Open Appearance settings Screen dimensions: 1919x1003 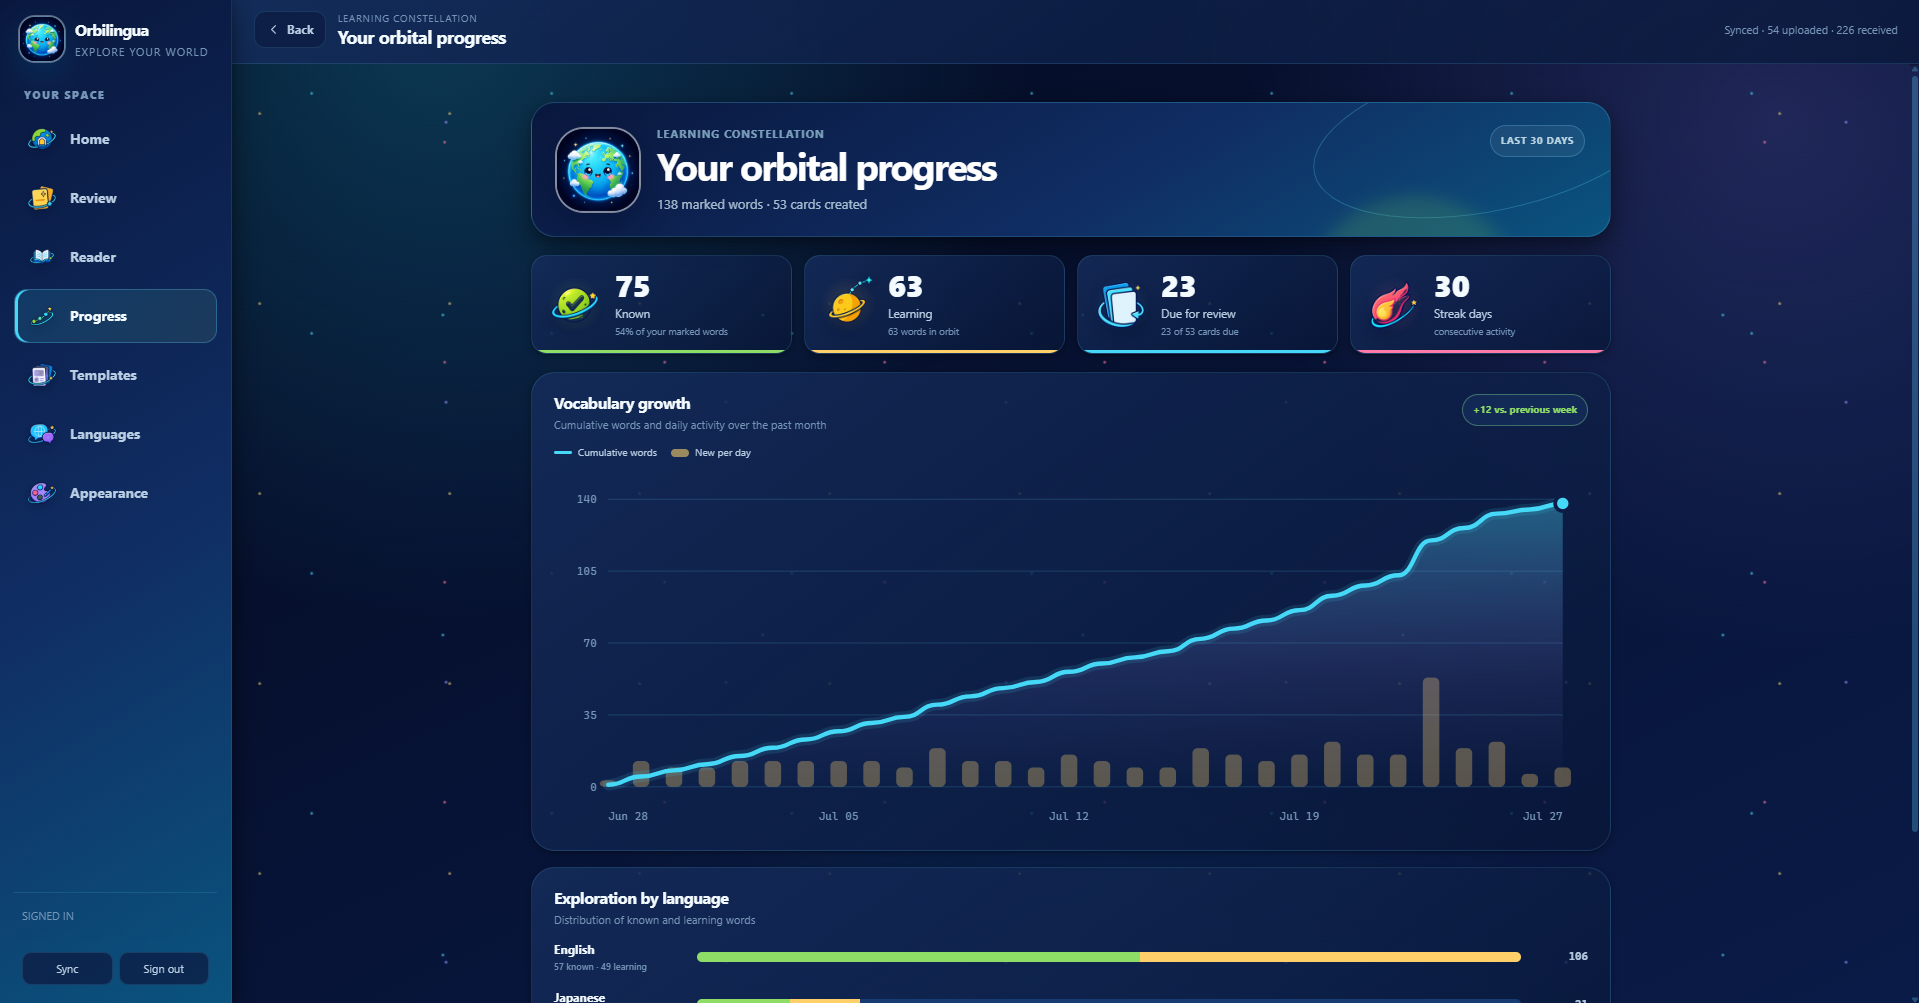[116, 493]
